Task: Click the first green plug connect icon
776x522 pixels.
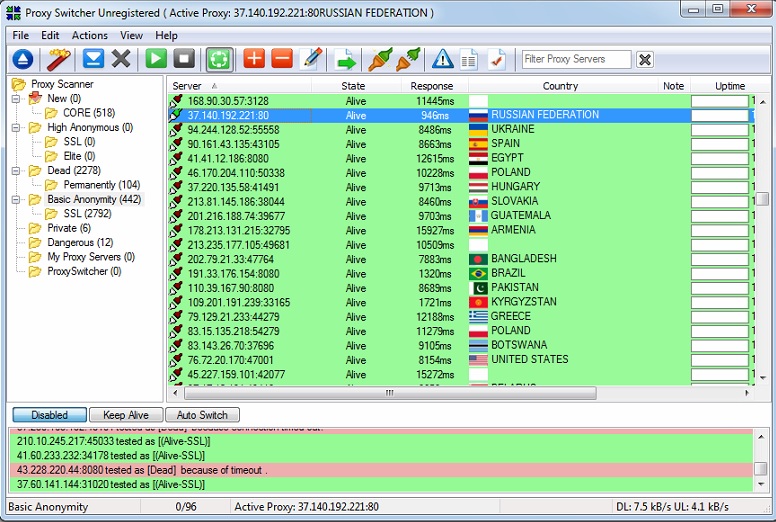Action: 380,59
